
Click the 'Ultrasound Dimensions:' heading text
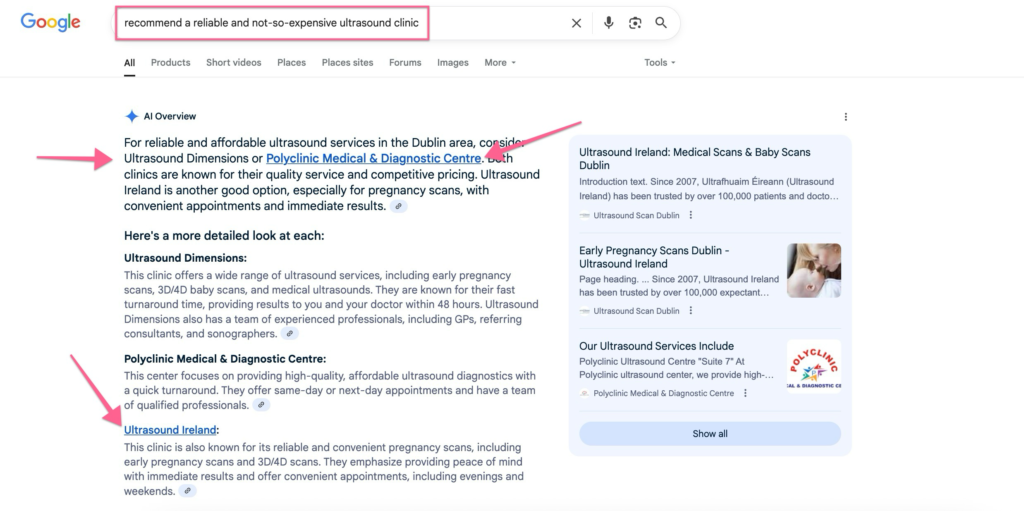click(x=185, y=258)
